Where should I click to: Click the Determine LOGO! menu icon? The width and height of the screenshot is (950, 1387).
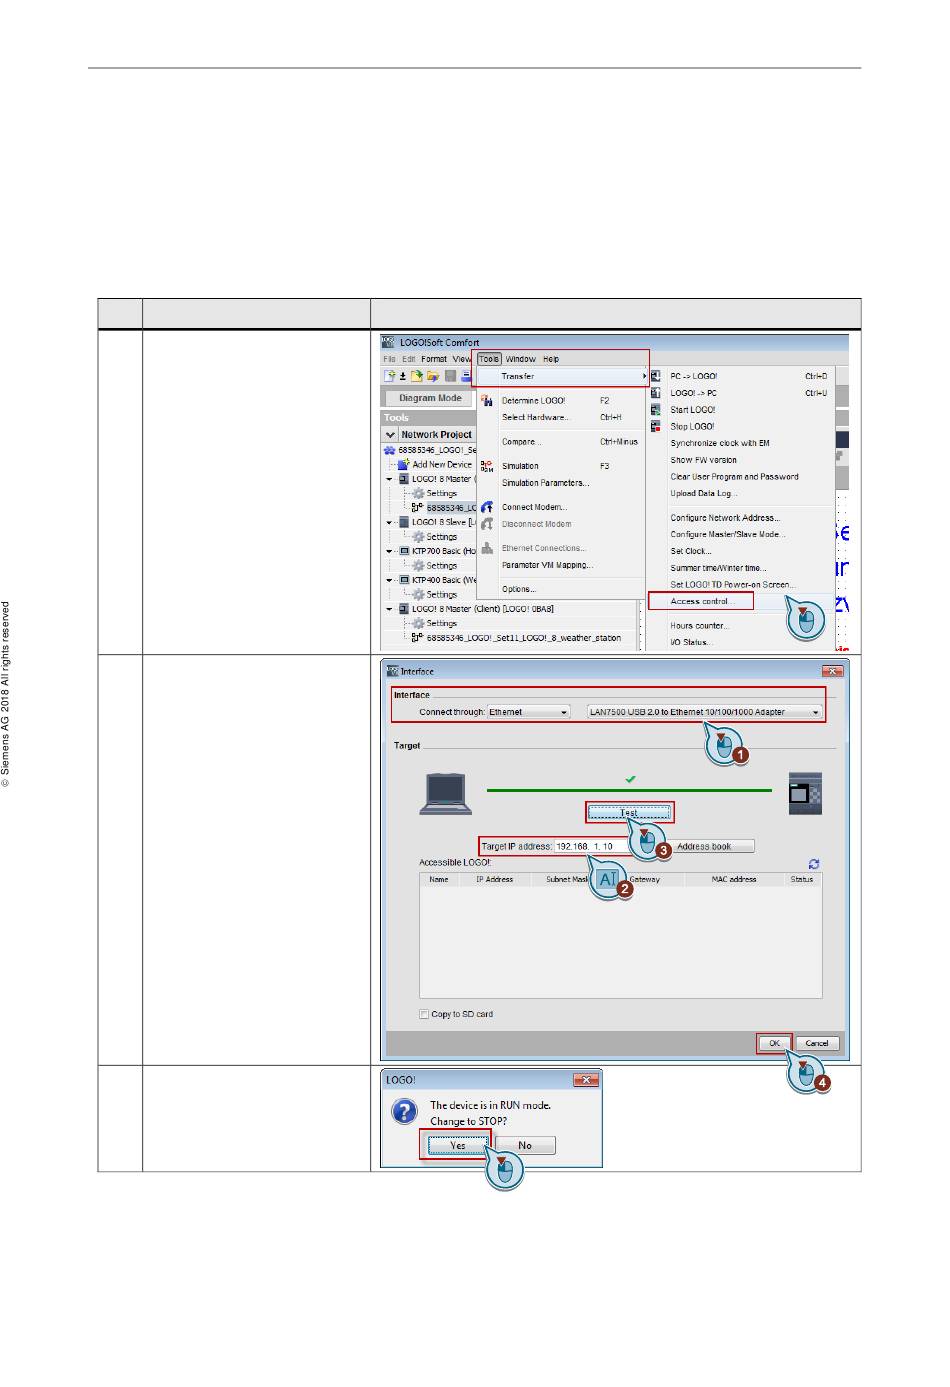click(487, 400)
